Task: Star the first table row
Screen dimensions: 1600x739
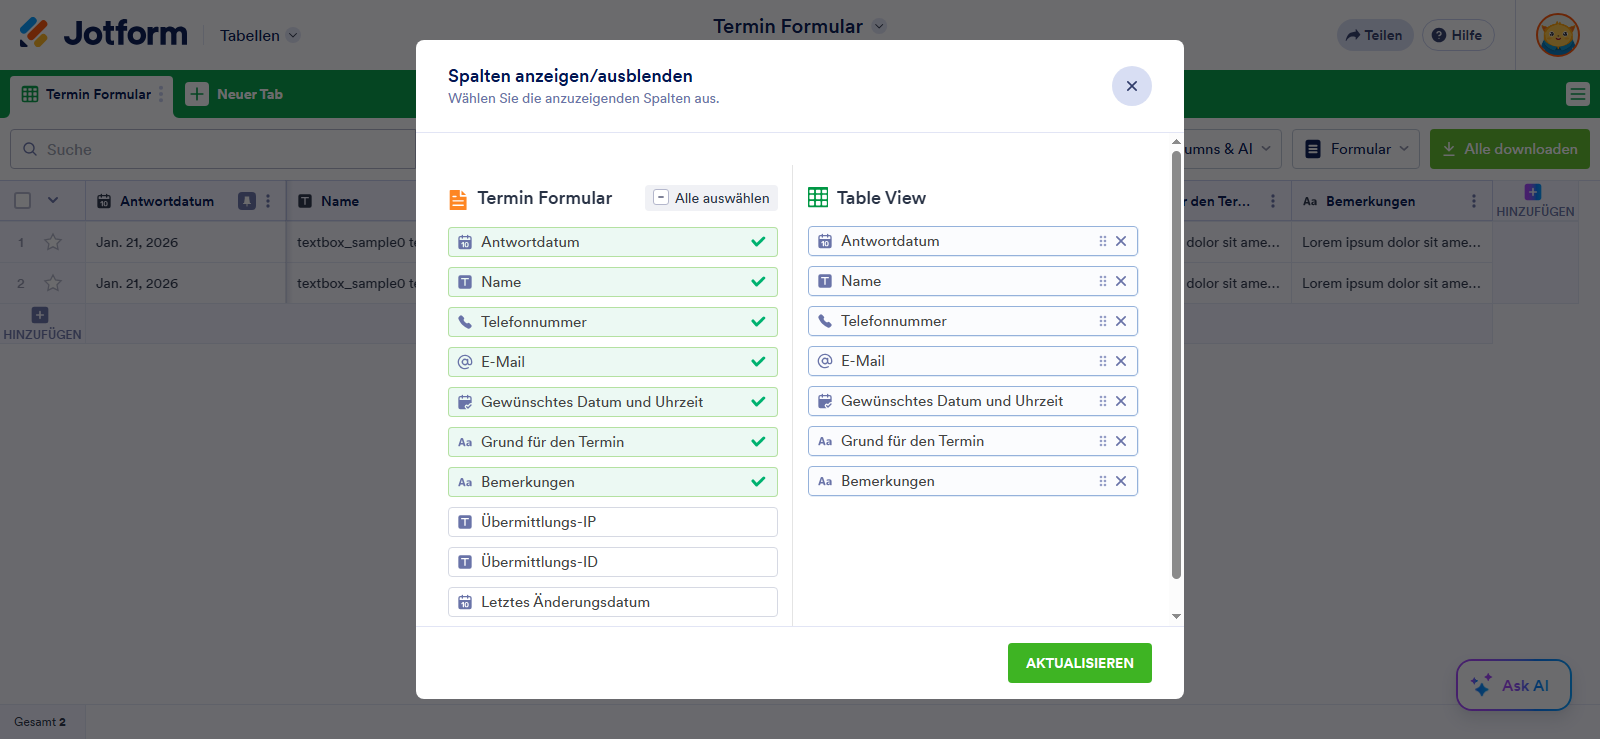Action: tap(53, 242)
